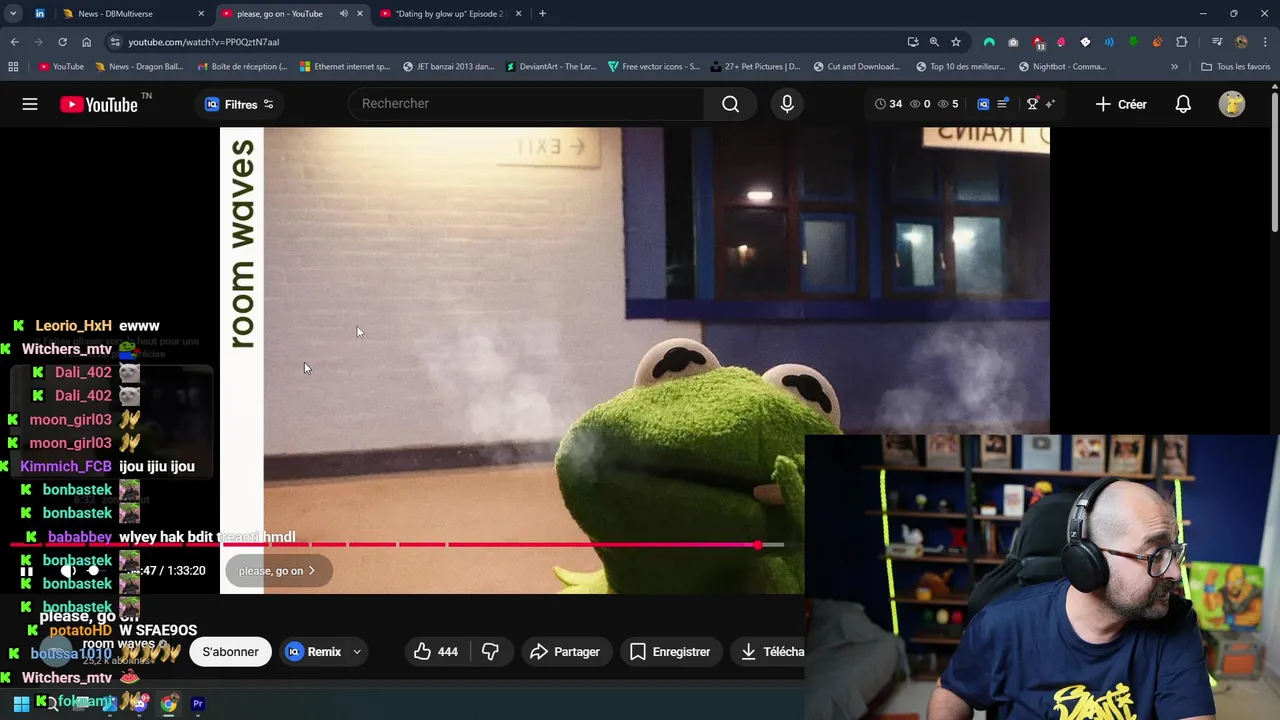Image resolution: width=1280 pixels, height=720 pixels.
Task: Open the media controls music icon
Action: click(x=1217, y=42)
